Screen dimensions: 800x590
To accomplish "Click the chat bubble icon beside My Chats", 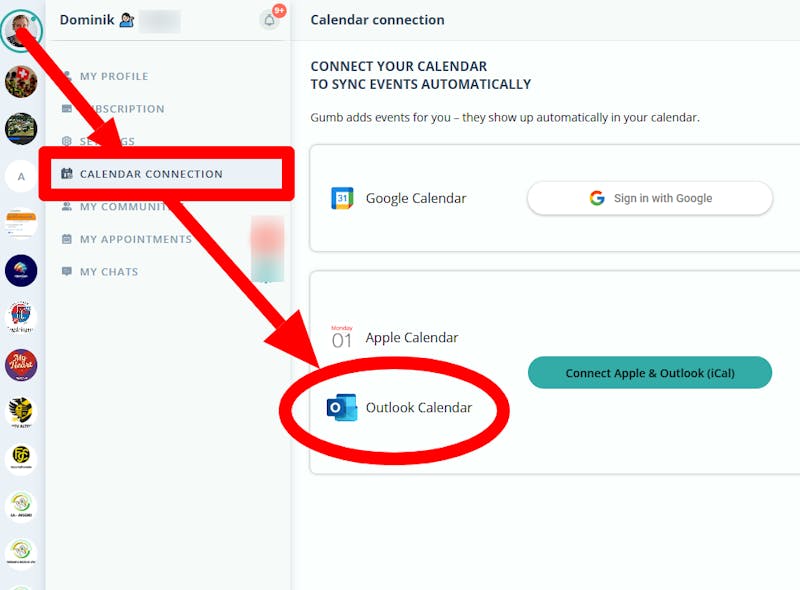I will pos(67,272).
